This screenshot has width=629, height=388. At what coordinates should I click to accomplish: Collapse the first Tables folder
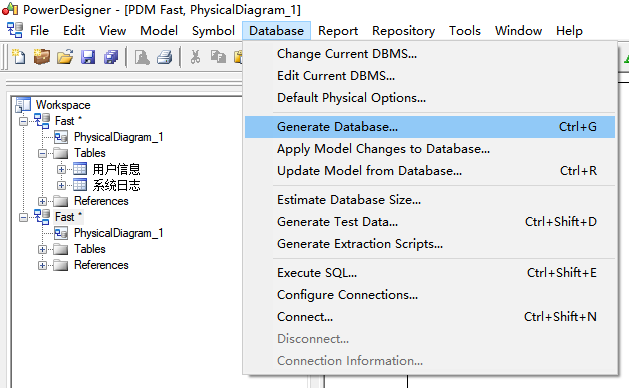(x=43, y=153)
